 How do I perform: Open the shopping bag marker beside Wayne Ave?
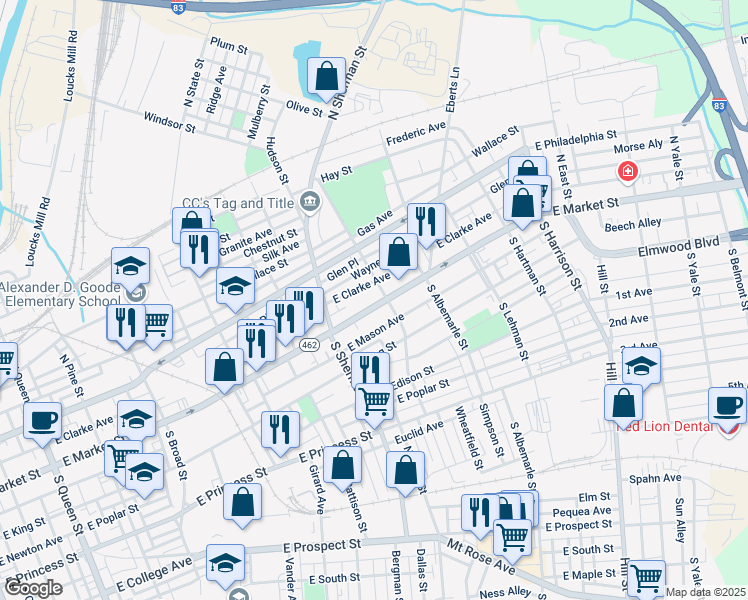(398, 252)
